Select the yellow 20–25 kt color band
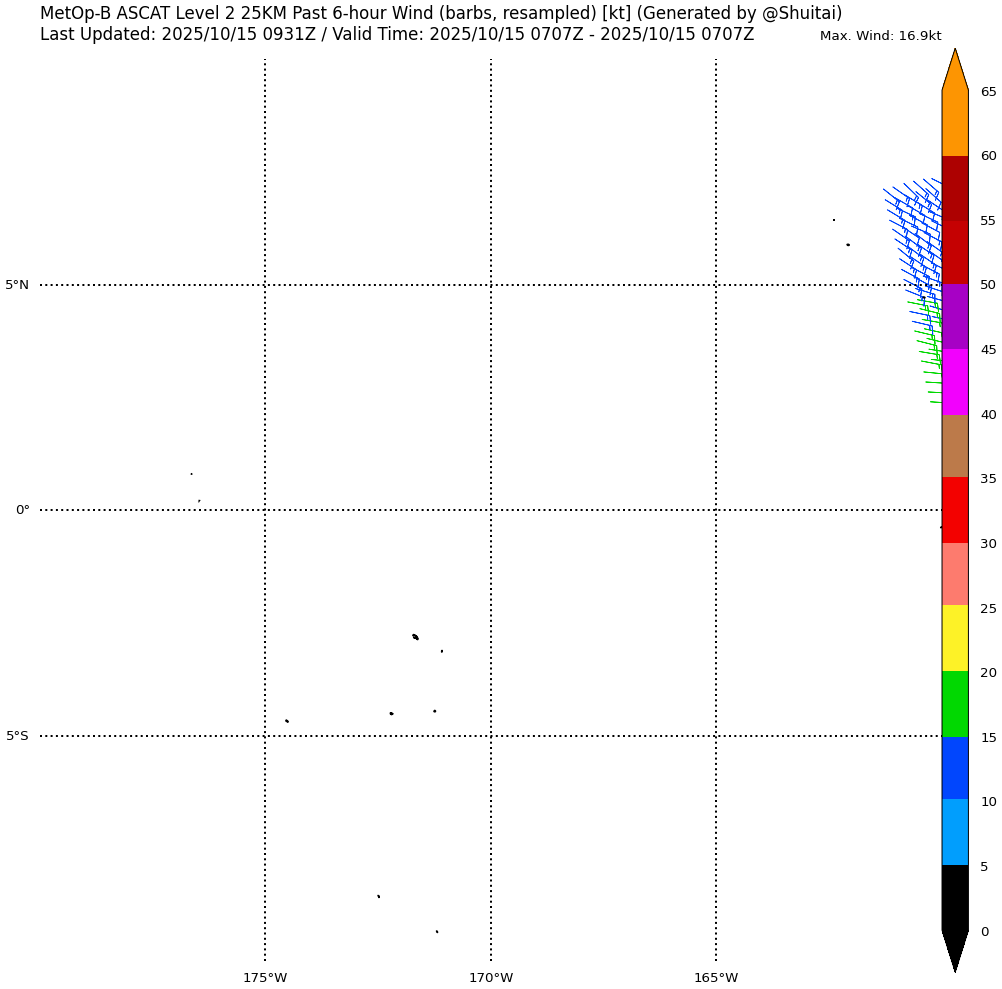Screen dimensions: 1002x989 point(955,638)
